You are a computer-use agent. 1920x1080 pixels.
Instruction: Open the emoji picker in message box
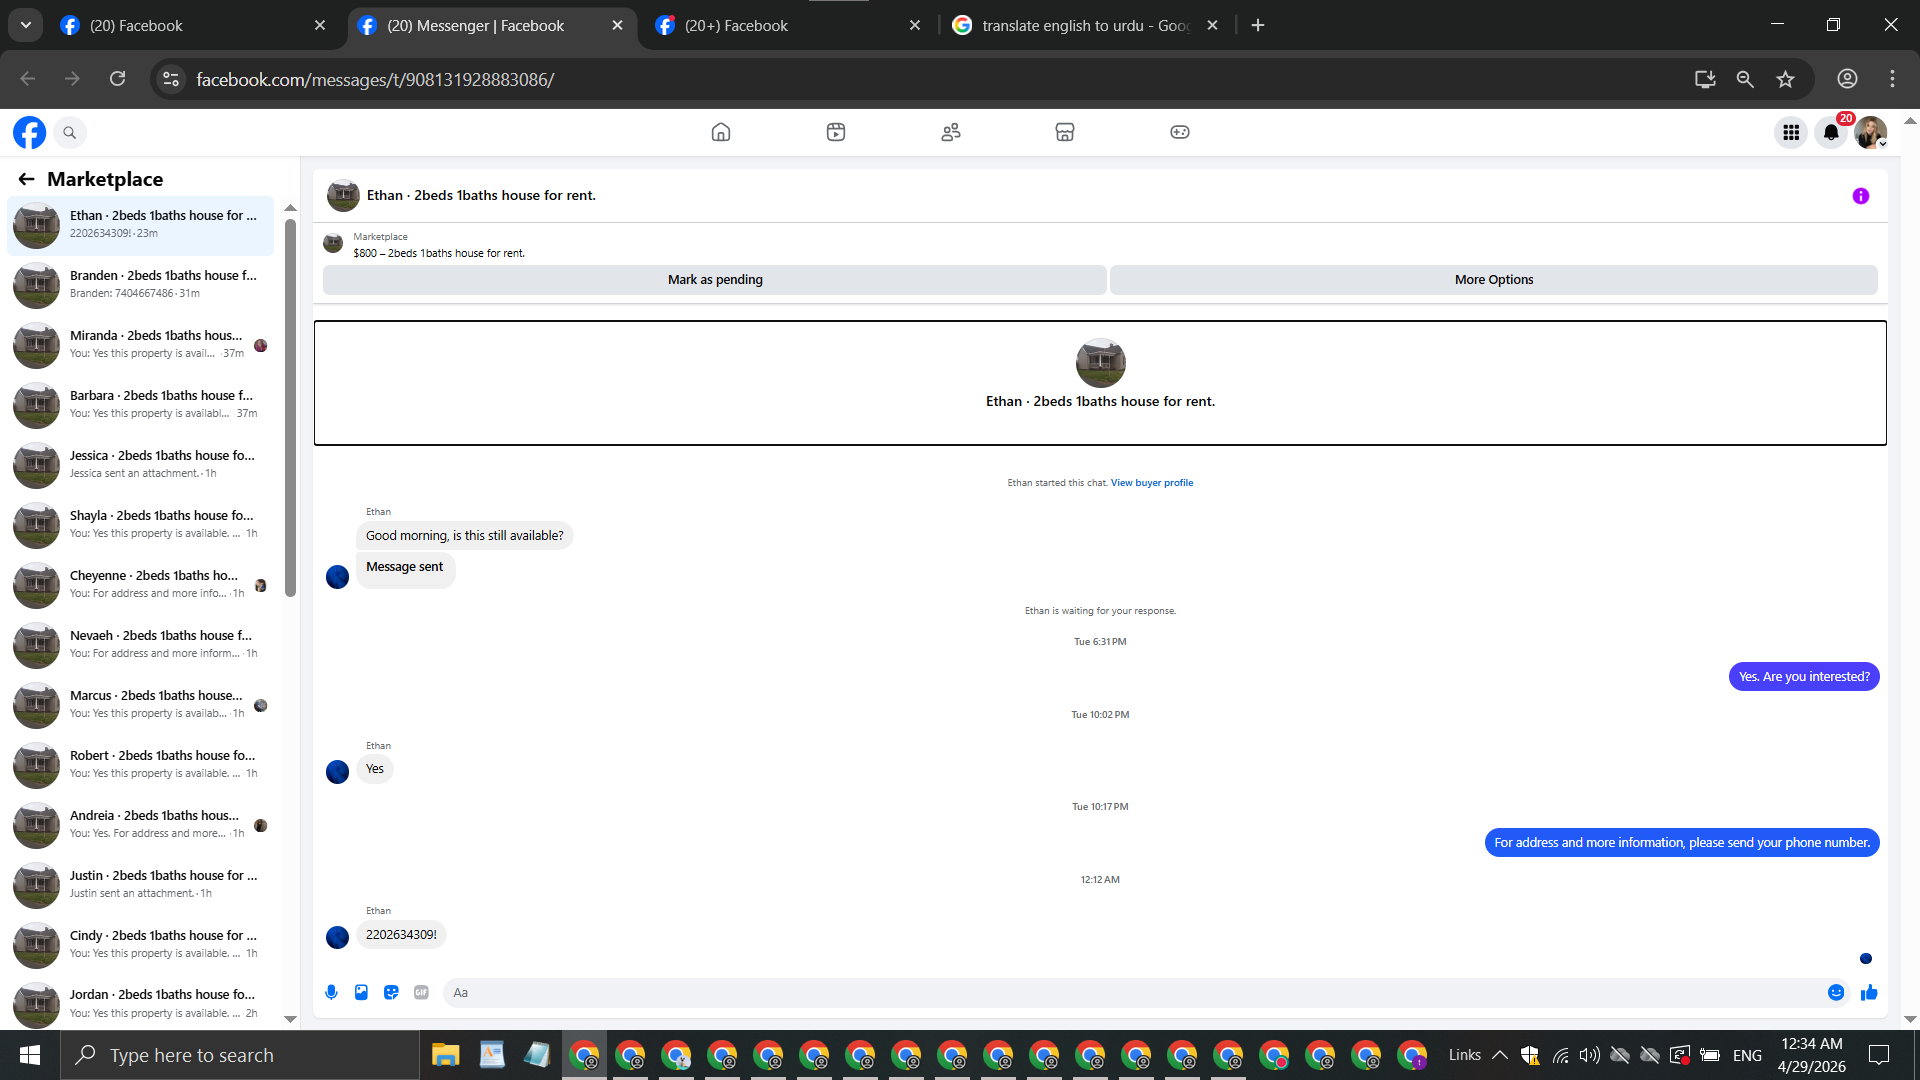1836,992
